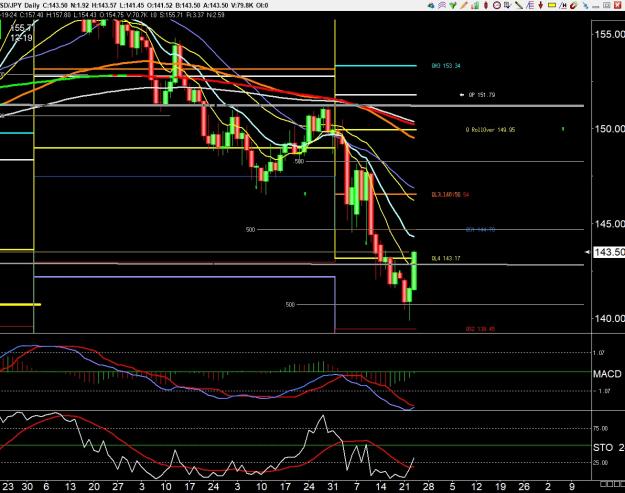Image resolution: width=625 pixels, height=493 pixels.
Task: Click the '500' label above 140.00 line
Action: [x=290, y=304]
